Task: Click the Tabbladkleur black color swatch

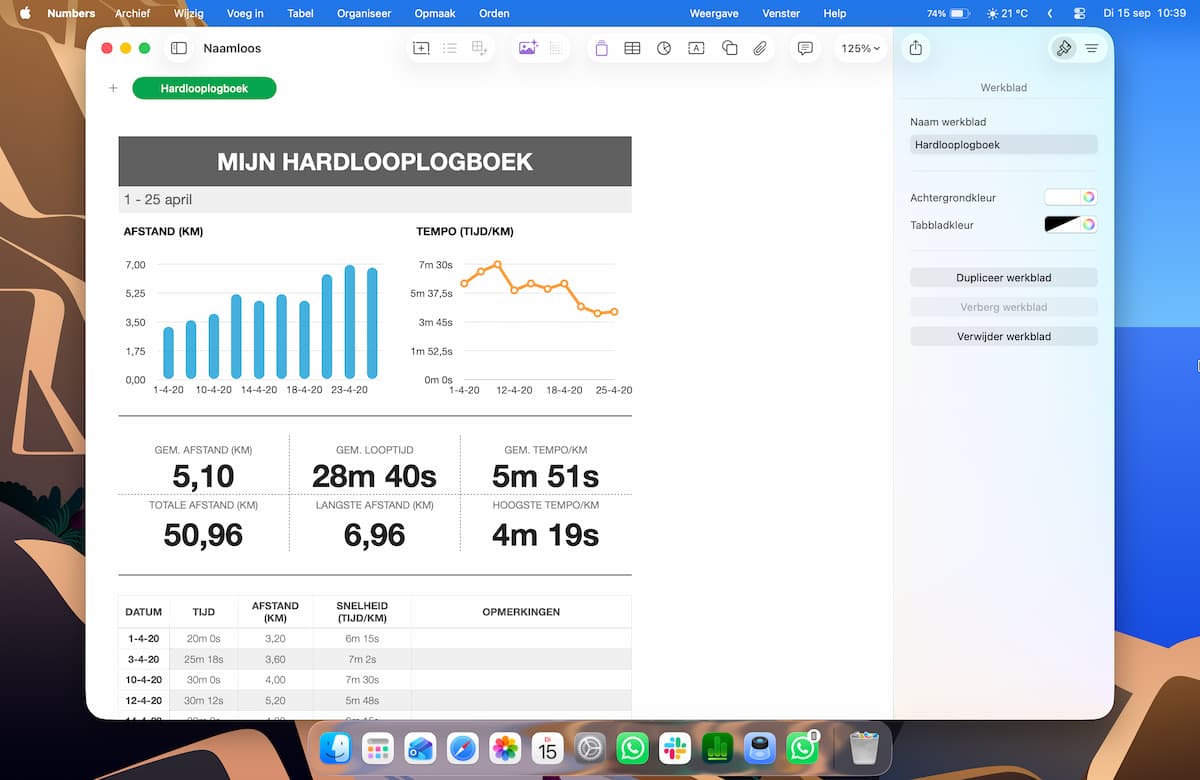Action: 1063,225
